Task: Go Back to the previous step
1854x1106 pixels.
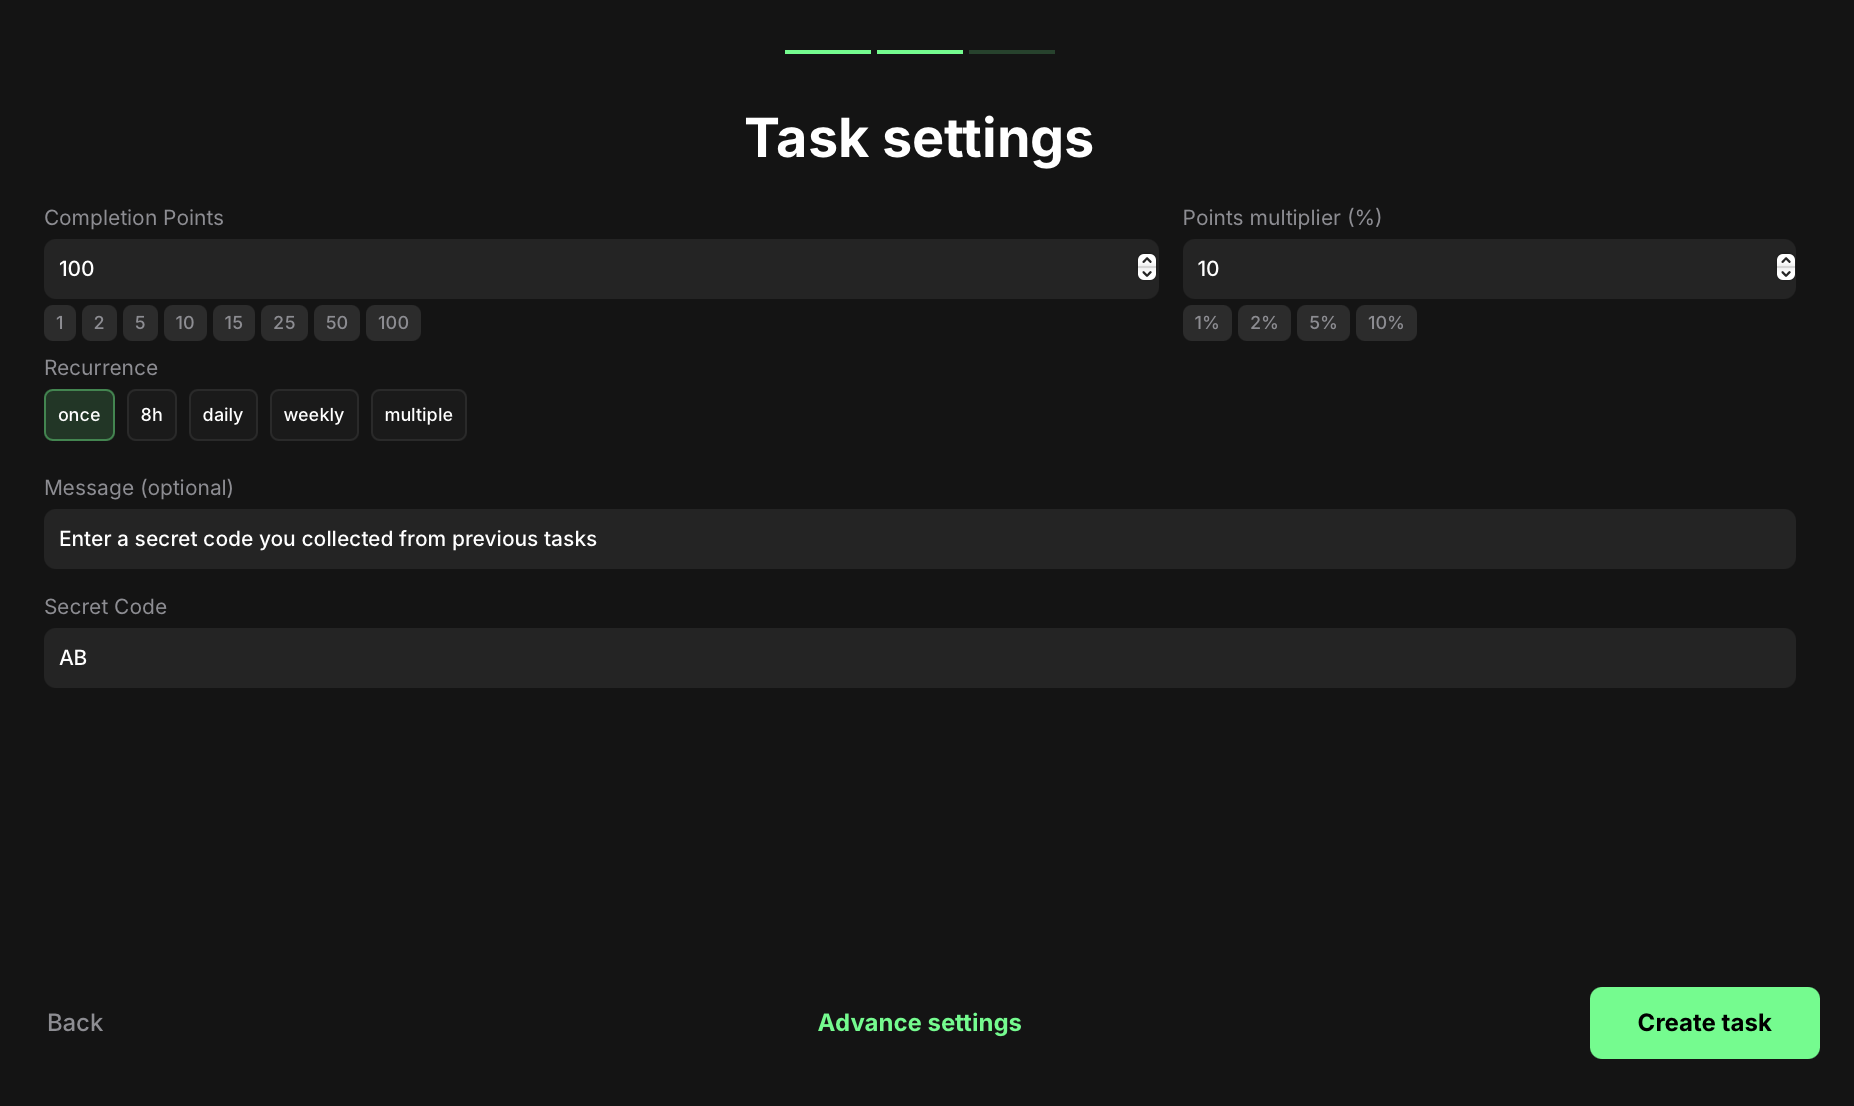Action: coord(75,1023)
